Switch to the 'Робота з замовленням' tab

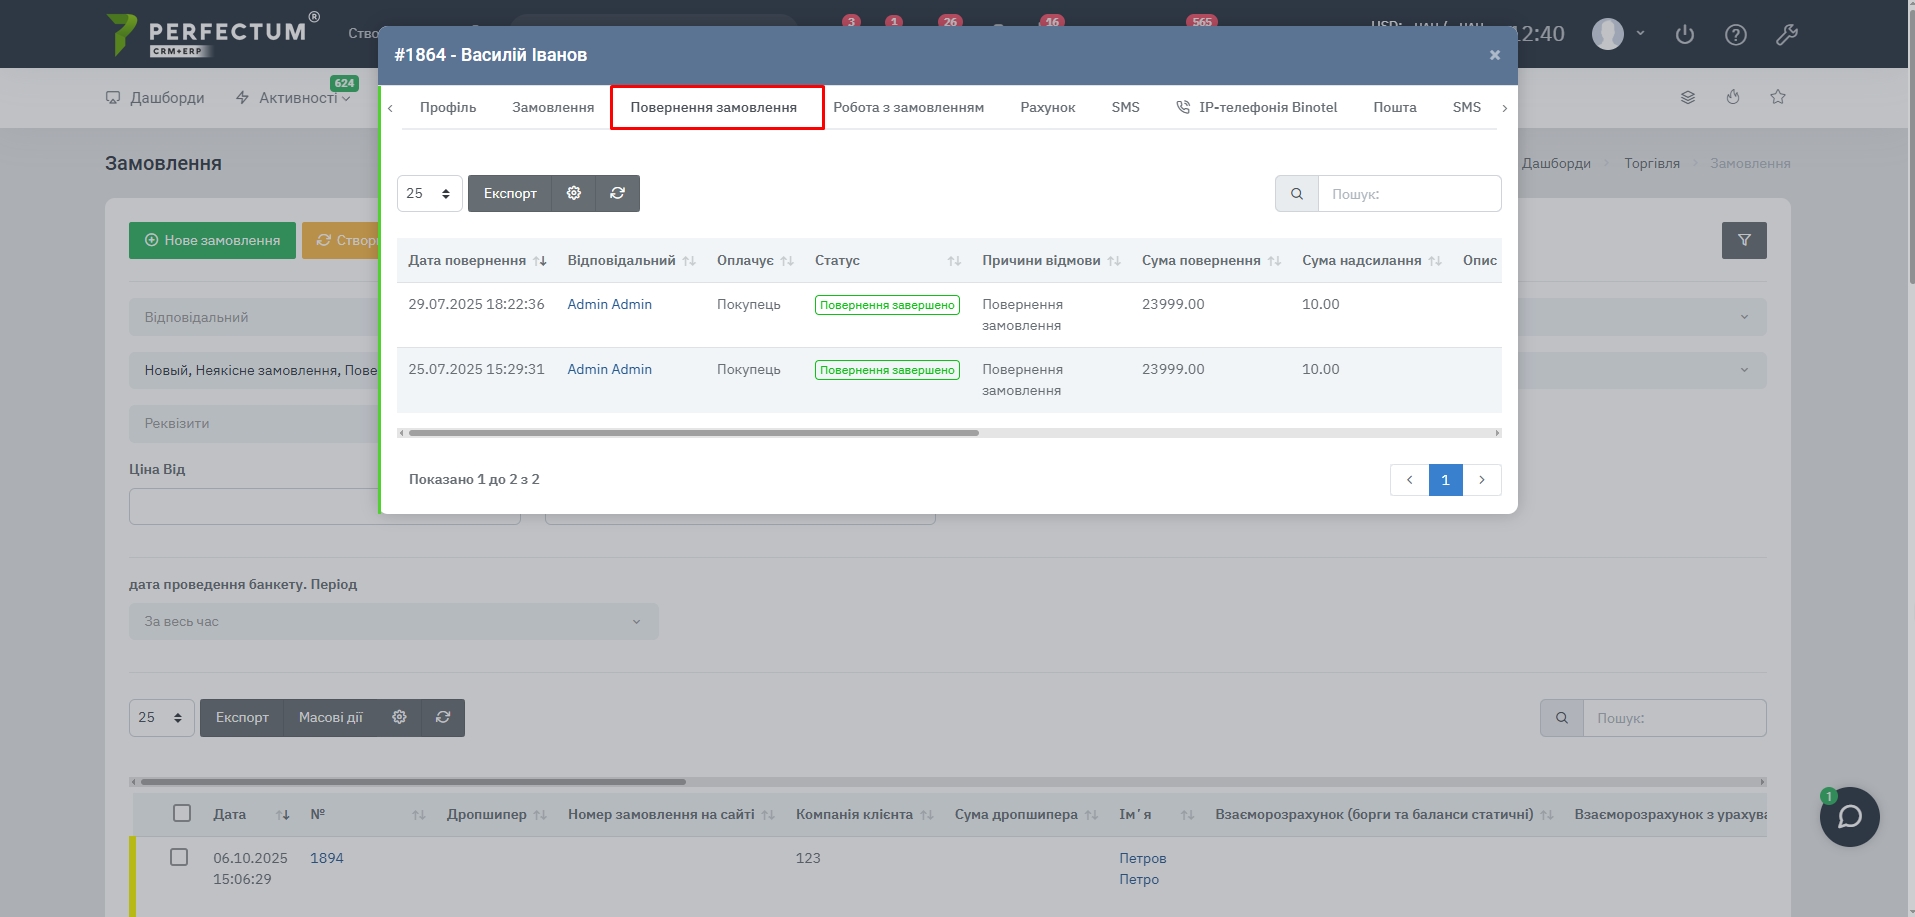click(x=908, y=107)
